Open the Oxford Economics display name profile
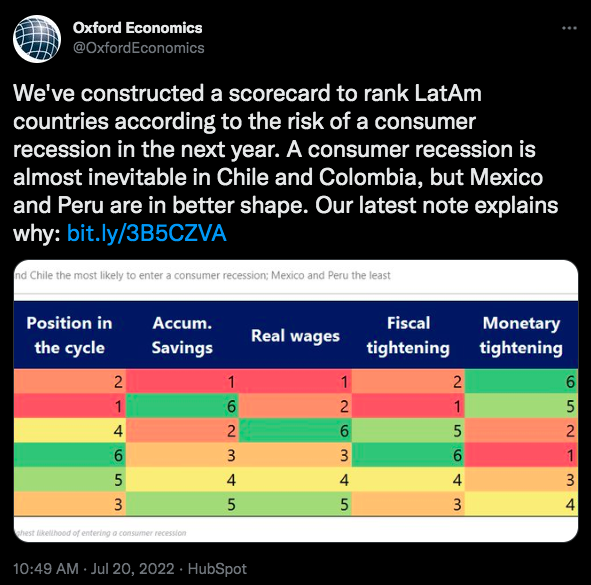Screen dimensions: 591x585 pos(138,28)
